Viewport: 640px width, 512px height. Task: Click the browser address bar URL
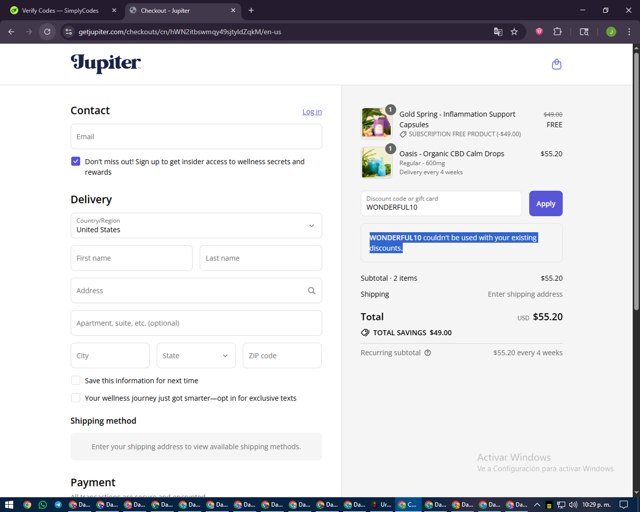tap(180, 32)
